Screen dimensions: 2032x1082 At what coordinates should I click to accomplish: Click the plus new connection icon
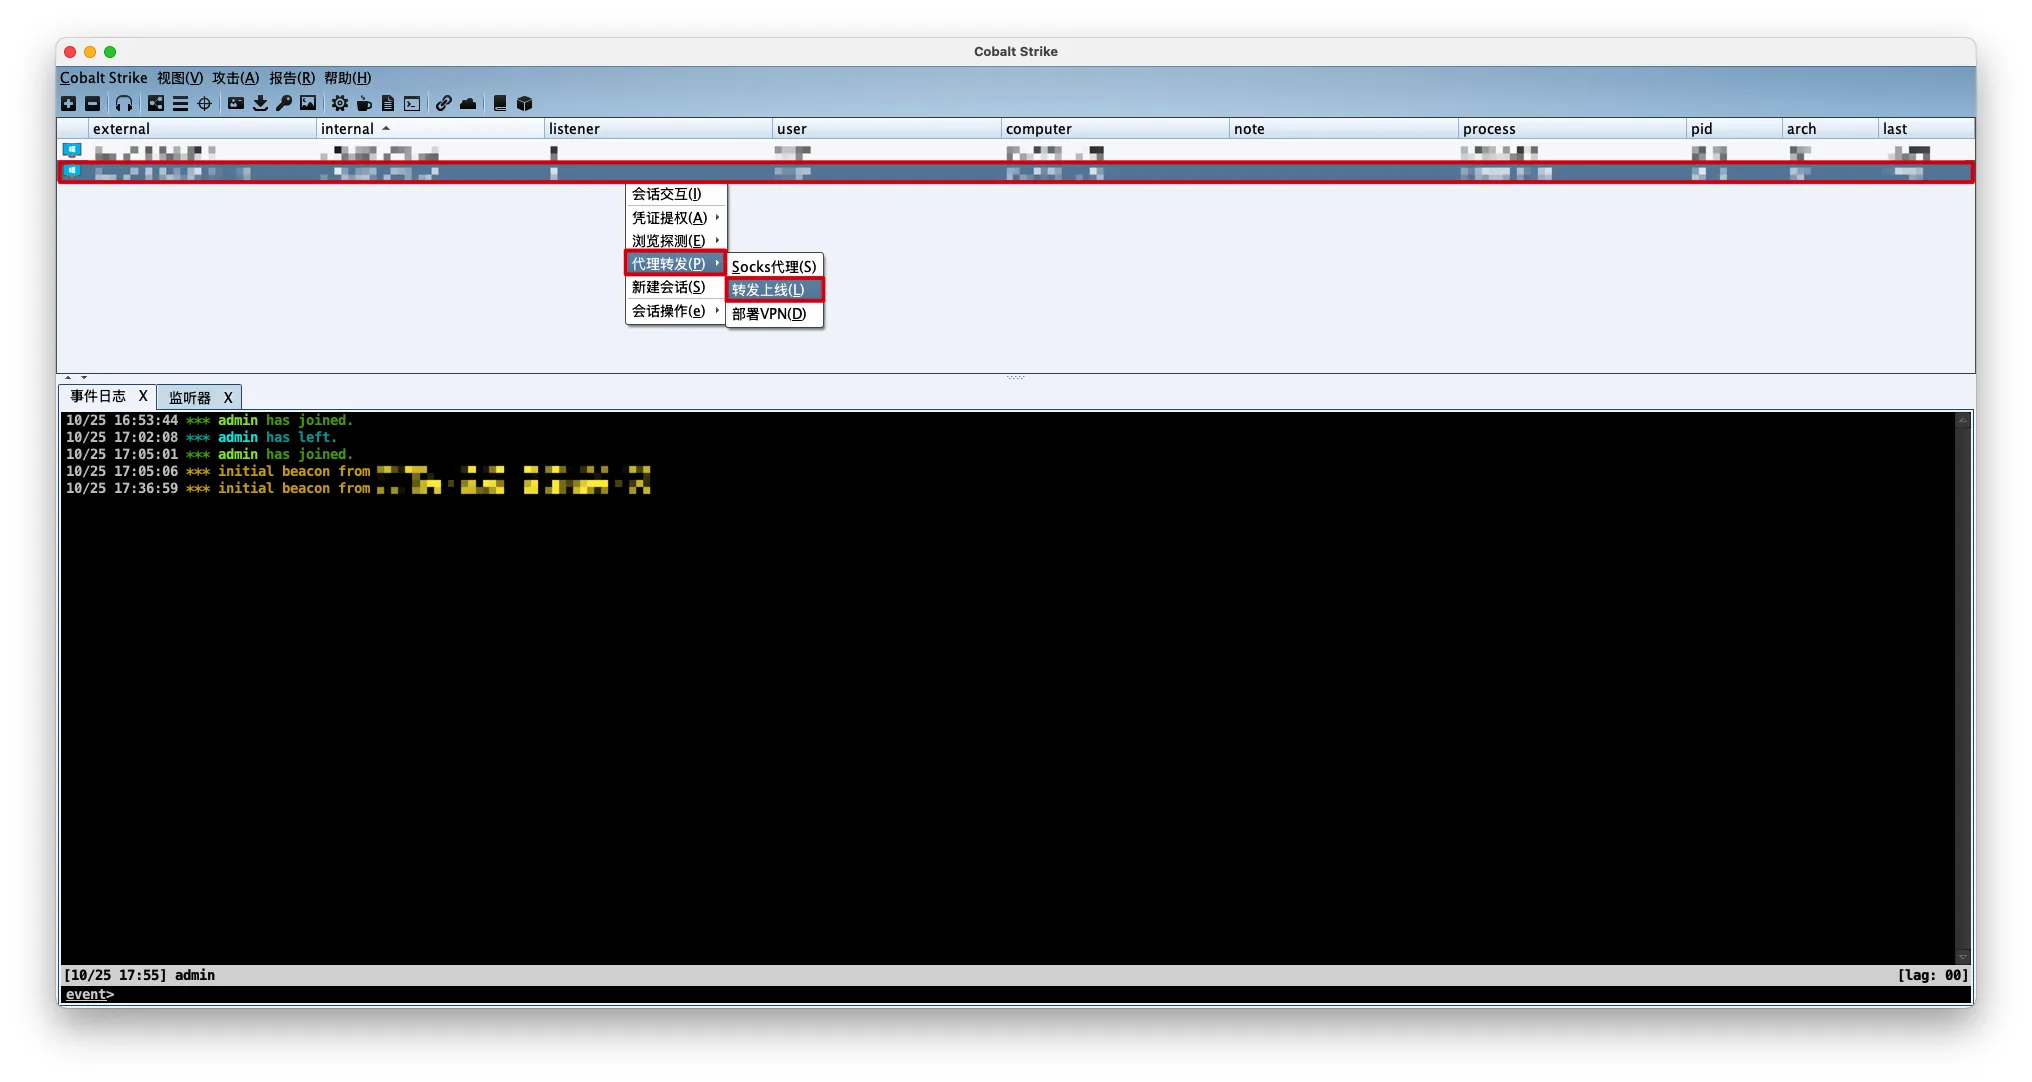click(68, 103)
